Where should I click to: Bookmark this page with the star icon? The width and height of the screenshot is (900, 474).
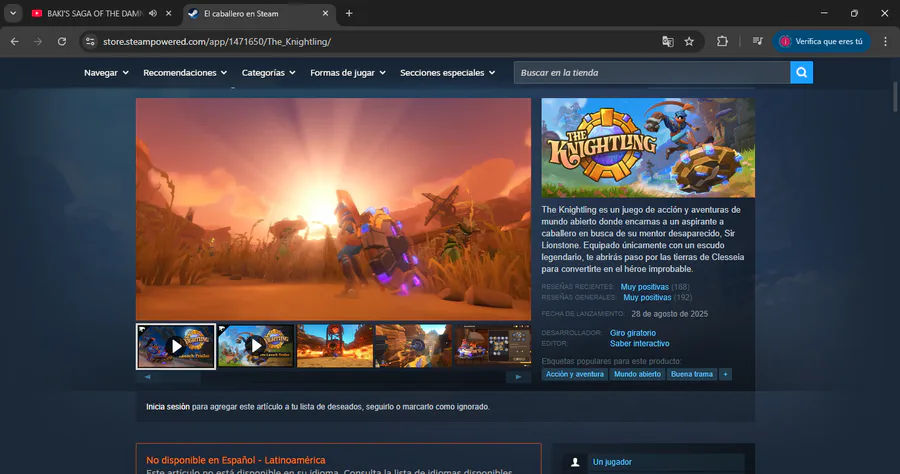pos(689,41)
